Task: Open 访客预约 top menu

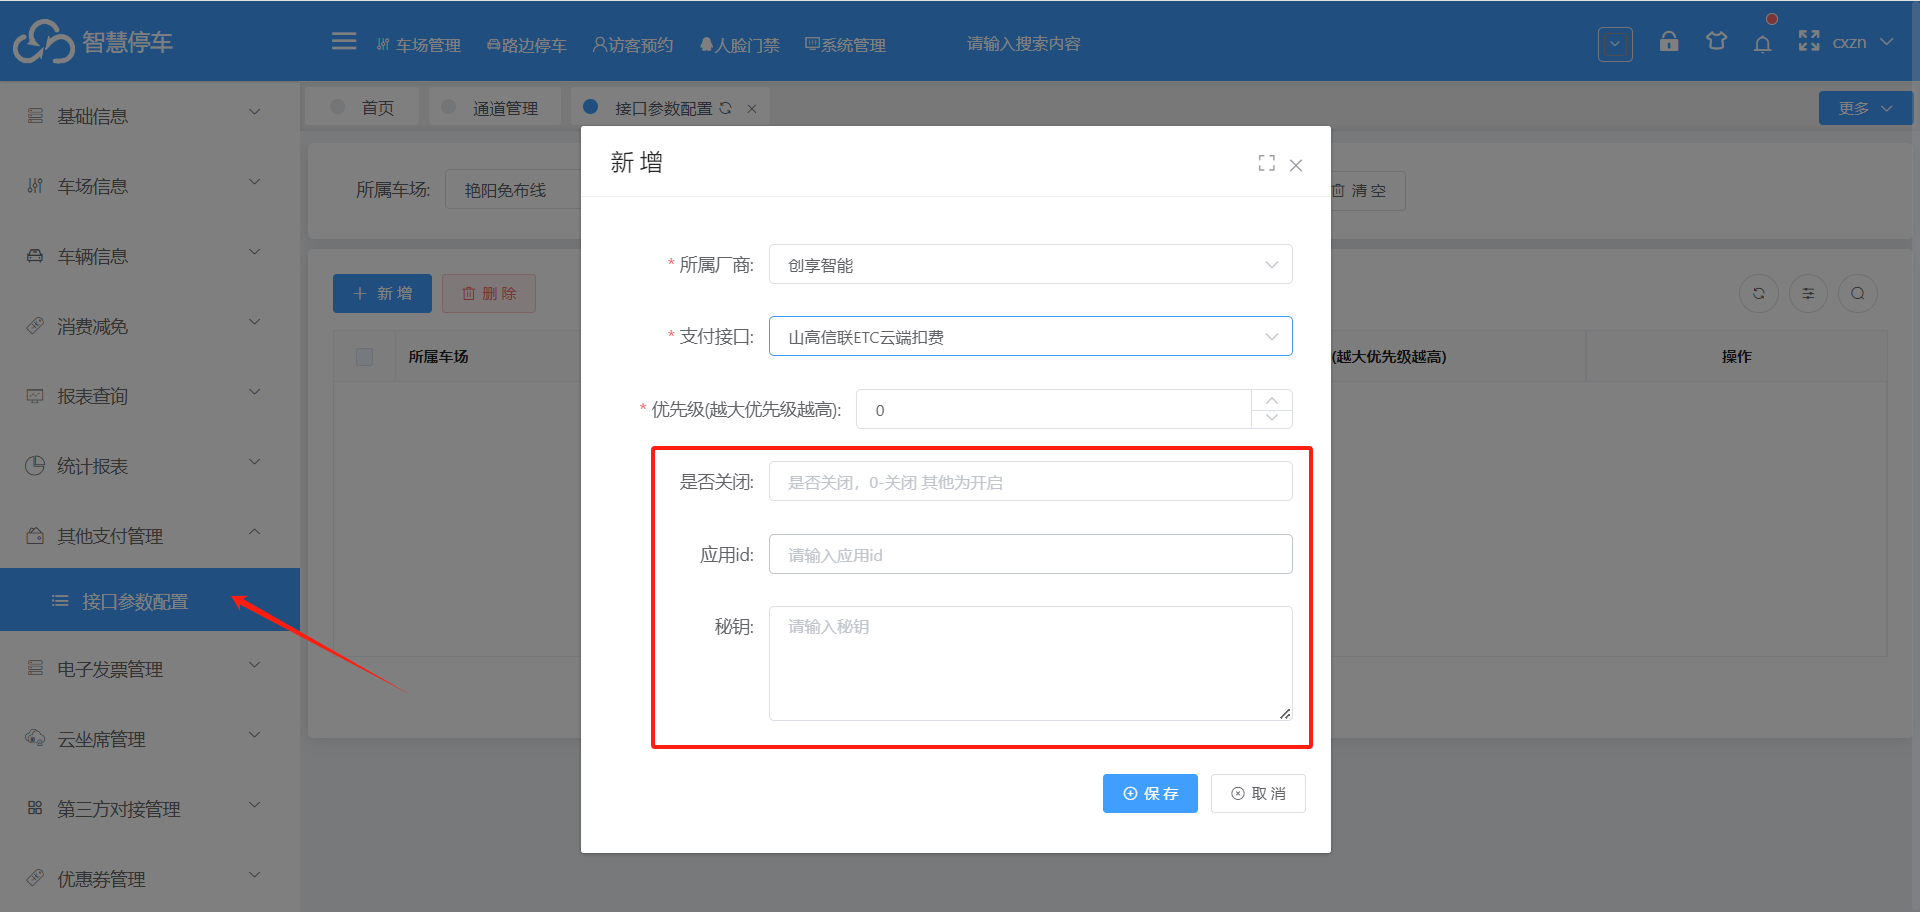Action: (x=633, y=45)
